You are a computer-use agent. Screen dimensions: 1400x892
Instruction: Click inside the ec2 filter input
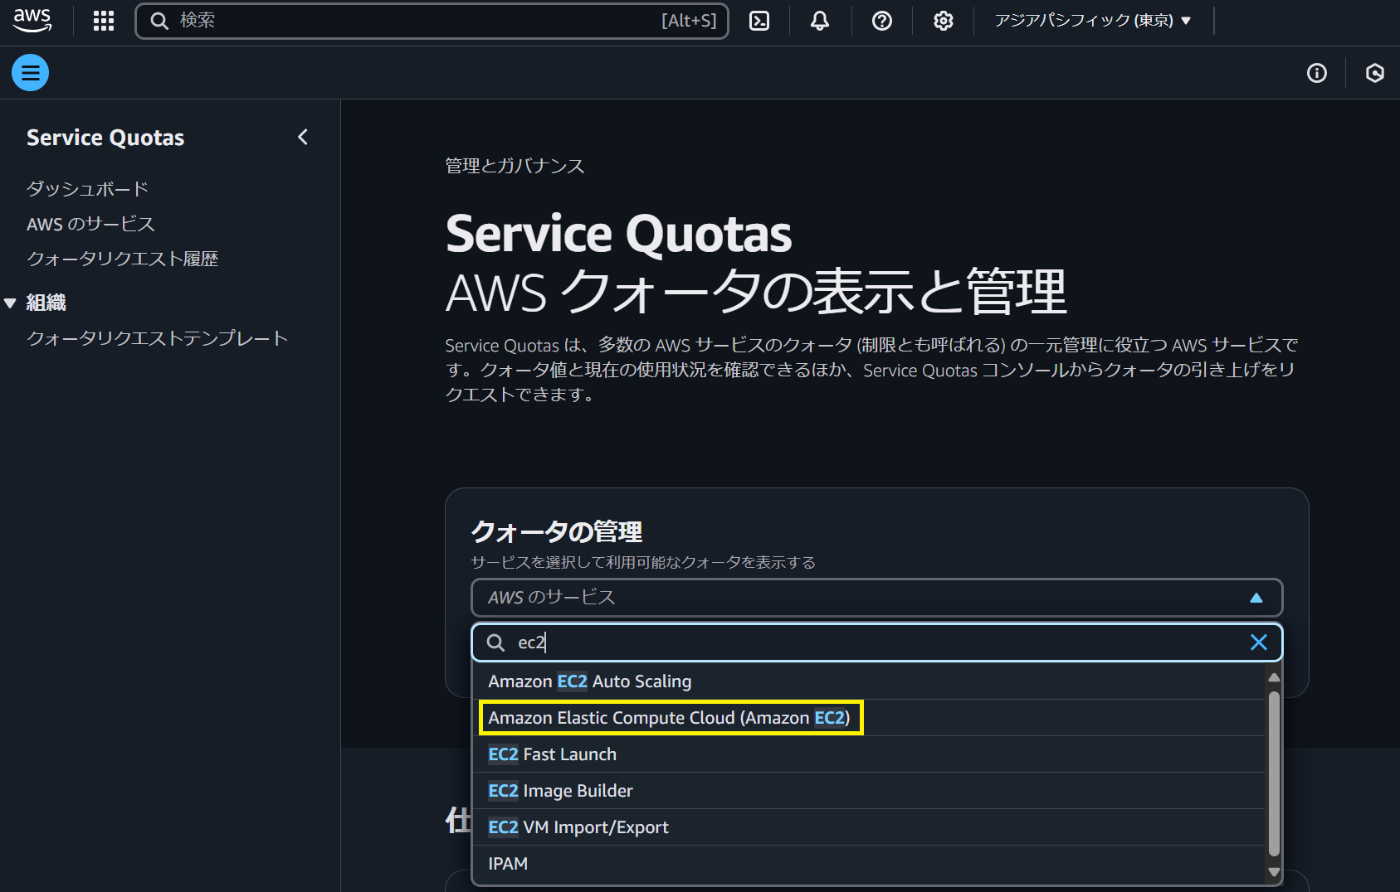(x=877, y=643)
